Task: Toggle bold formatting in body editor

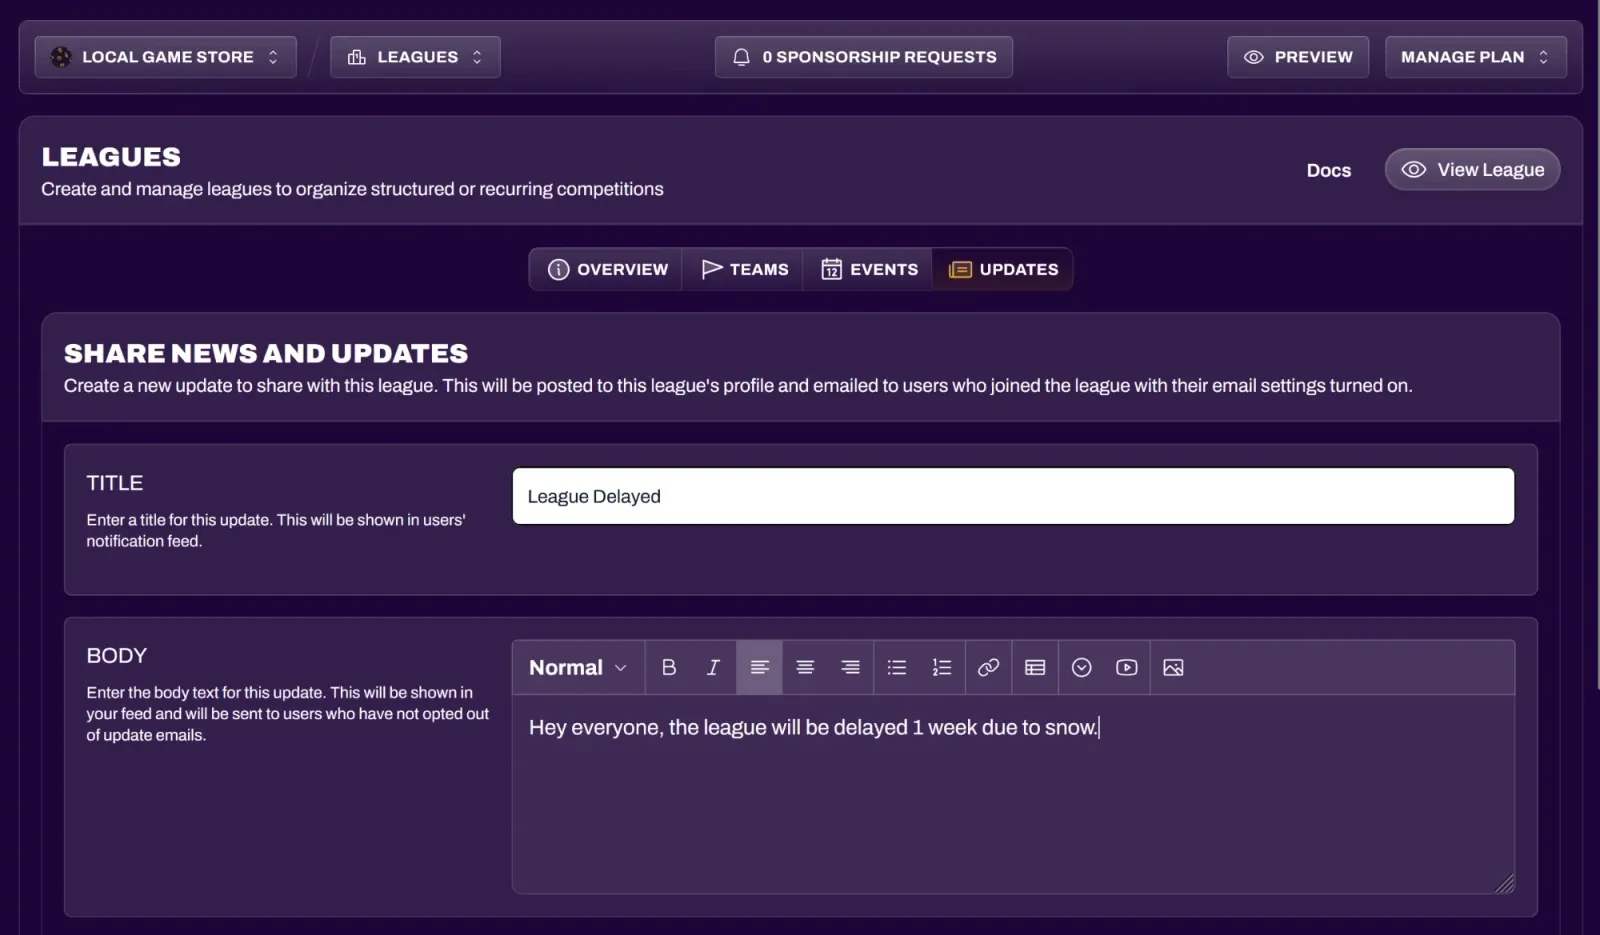Action: [669, 667]
